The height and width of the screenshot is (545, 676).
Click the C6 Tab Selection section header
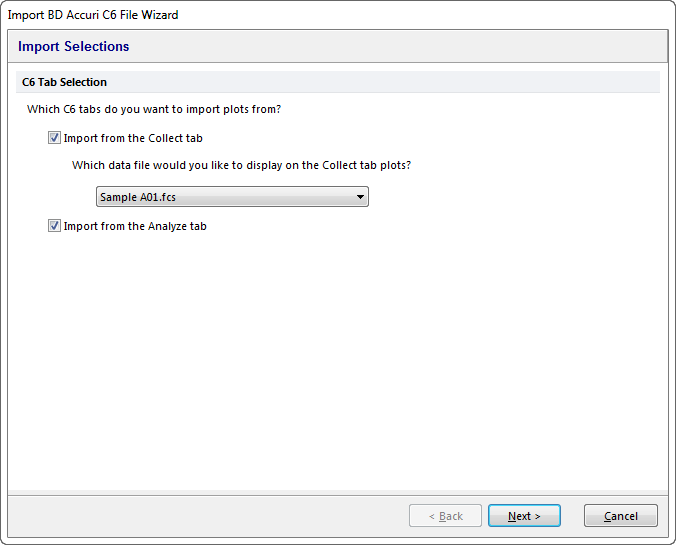point(64,82)
